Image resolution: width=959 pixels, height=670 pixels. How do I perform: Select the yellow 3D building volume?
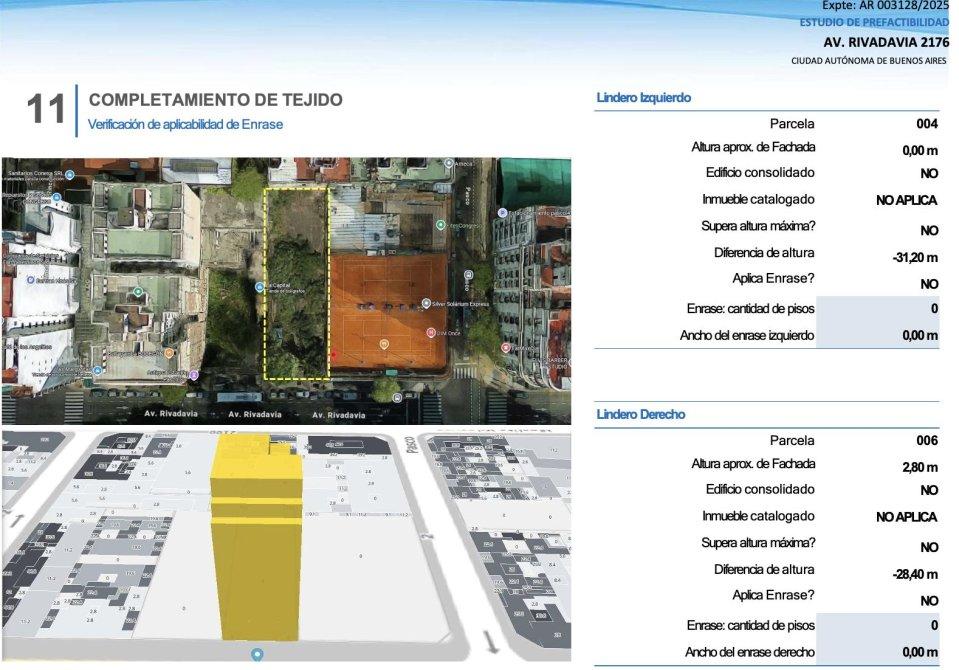[x=256, y=540]
